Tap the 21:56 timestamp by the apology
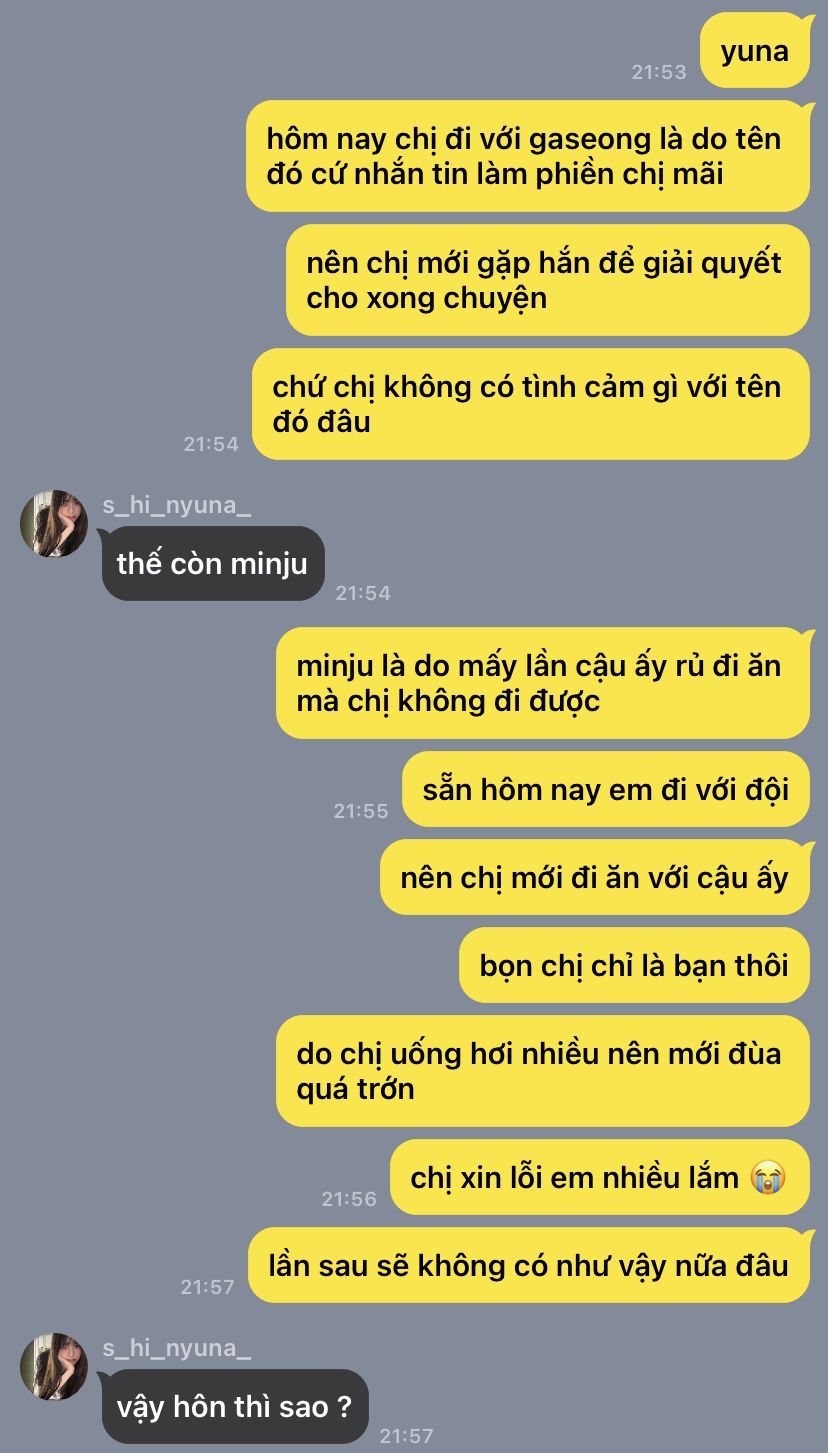Viewport: 828px width, 1453px height. tap(349, 1198)
